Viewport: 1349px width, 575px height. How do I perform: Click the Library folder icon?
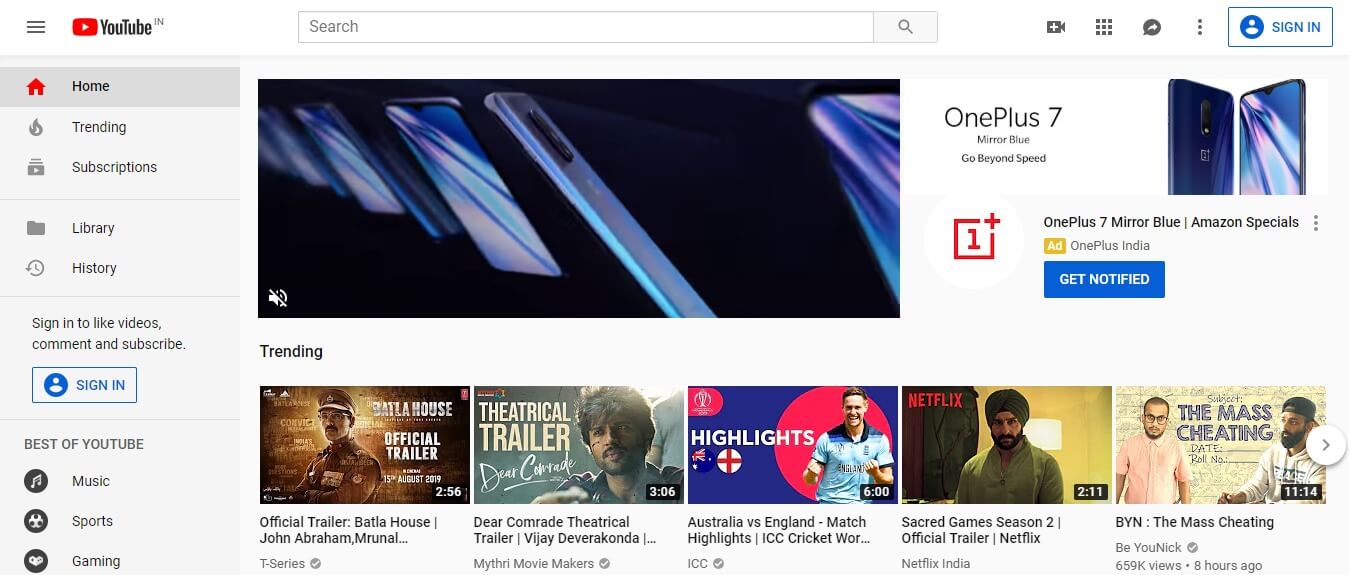(x=36, y=228)
